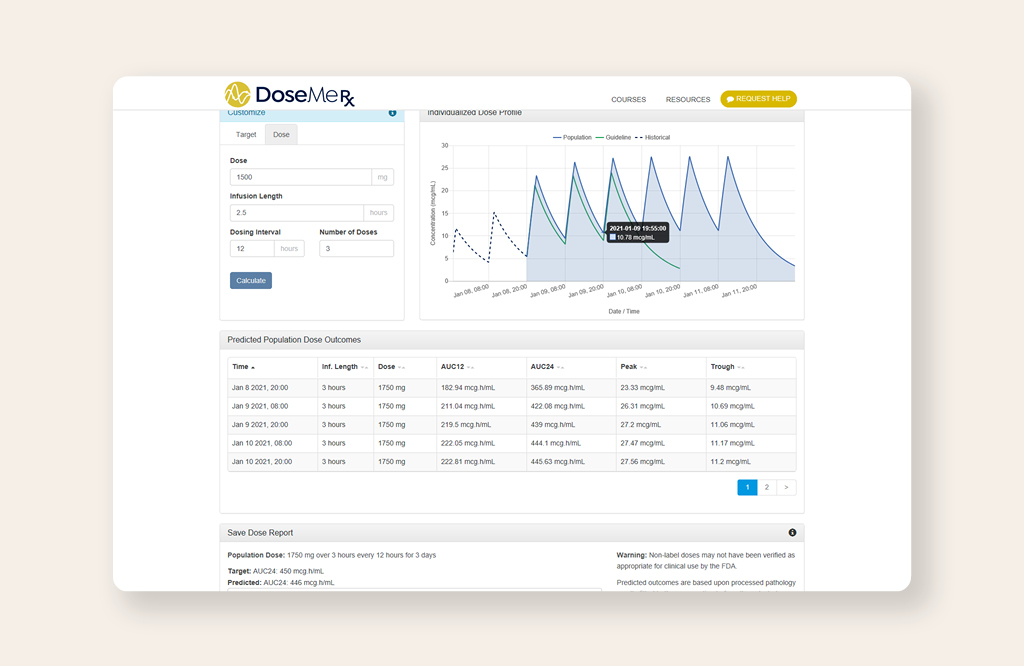Click the 9.48 mcg/mL trough value
The width and height of the screenshot is (1024, 666).
(731, 388)
